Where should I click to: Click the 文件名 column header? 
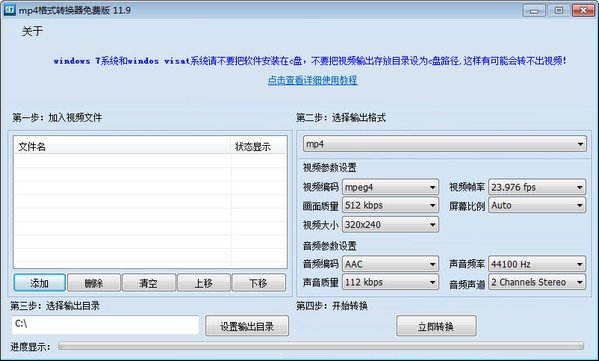[x=122, y=146]
